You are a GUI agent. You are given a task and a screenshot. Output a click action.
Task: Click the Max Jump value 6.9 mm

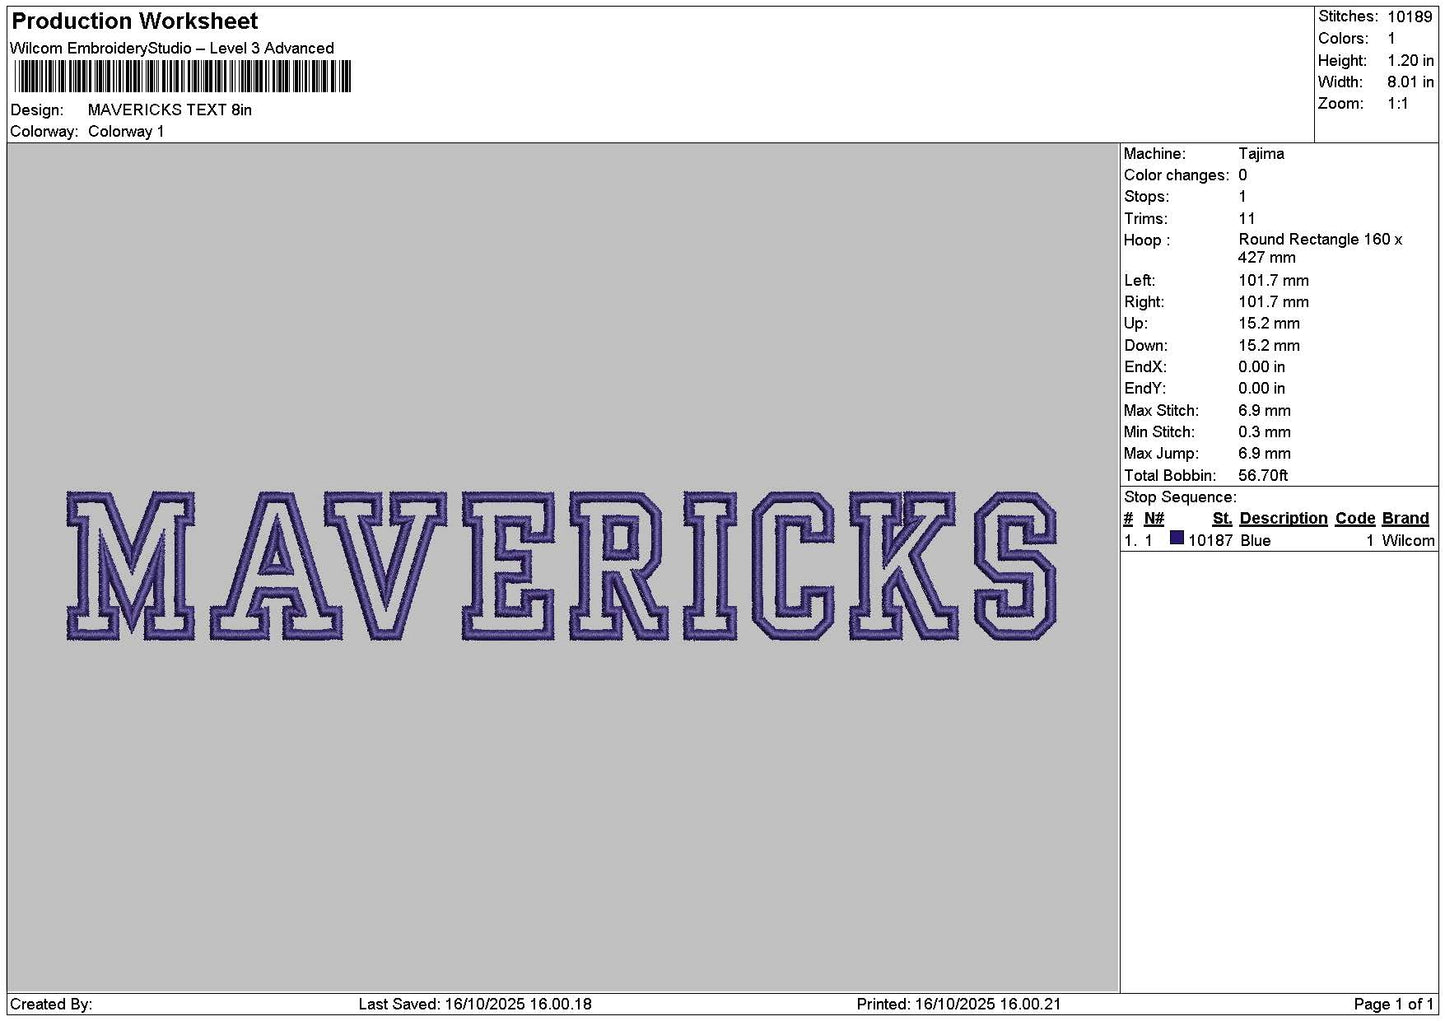(x=1264, y=454)
